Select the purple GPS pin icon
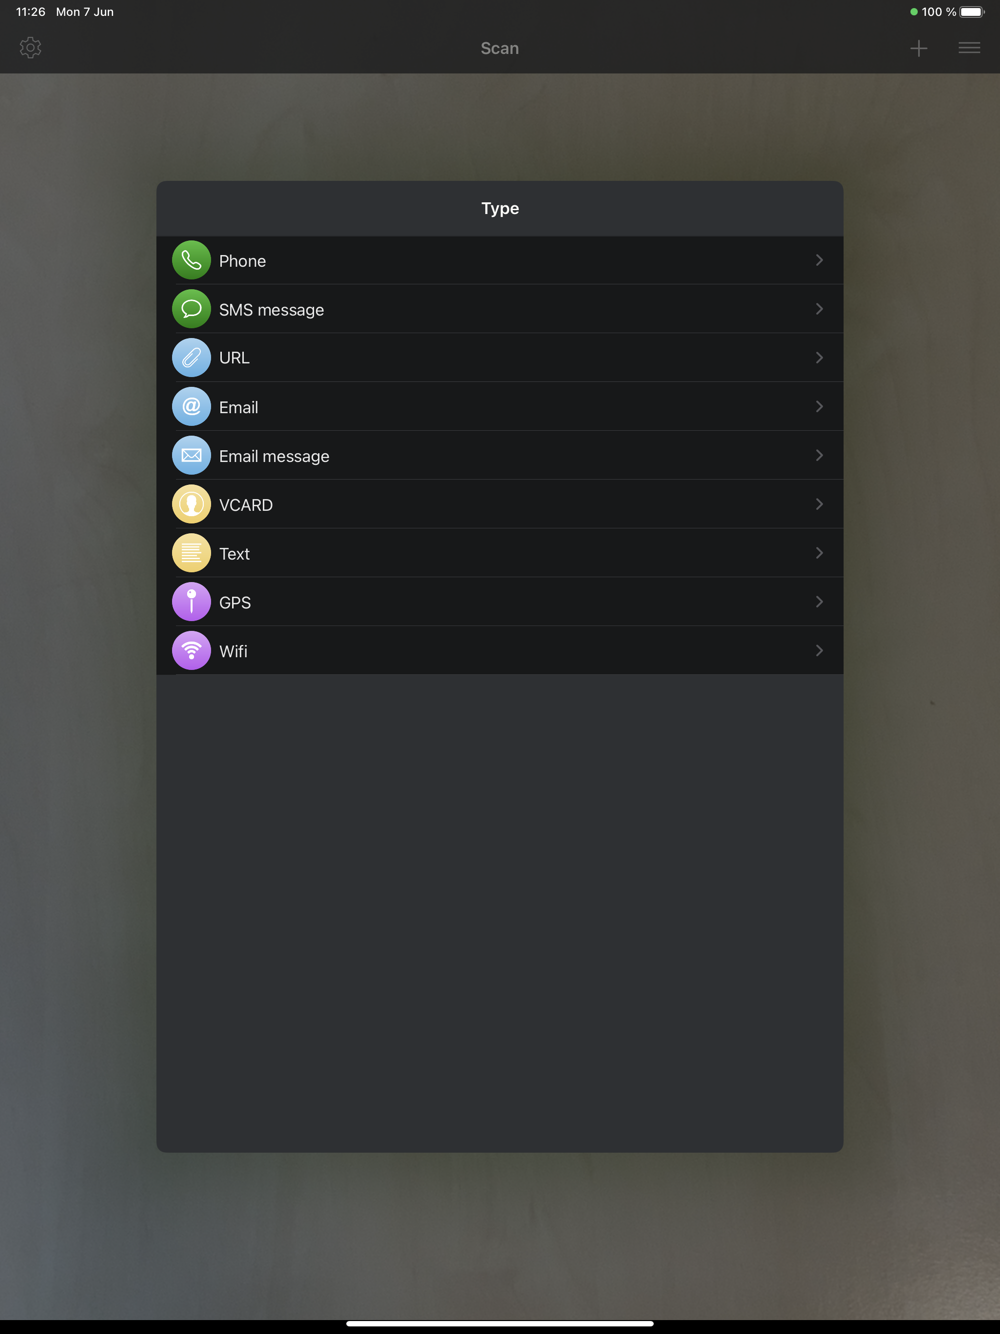 (191, 602)
